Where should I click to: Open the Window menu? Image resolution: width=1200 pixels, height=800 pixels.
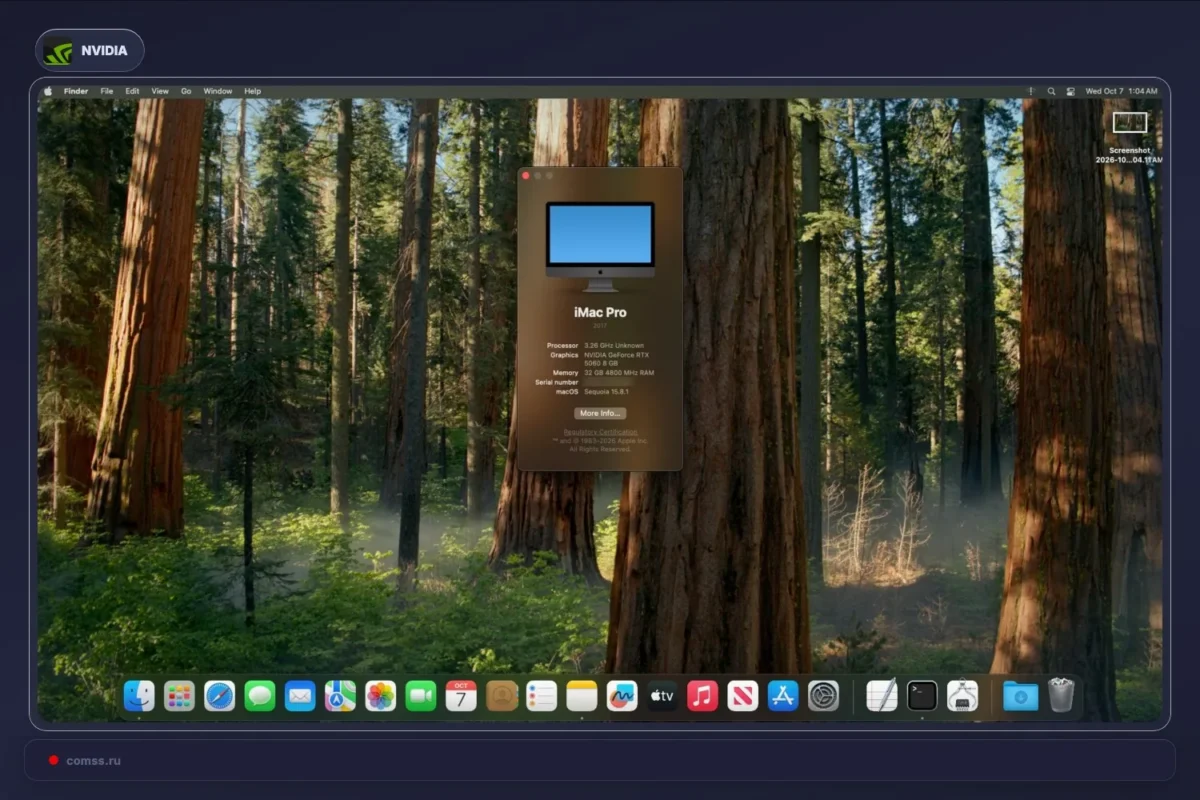(x=218, y=91)
